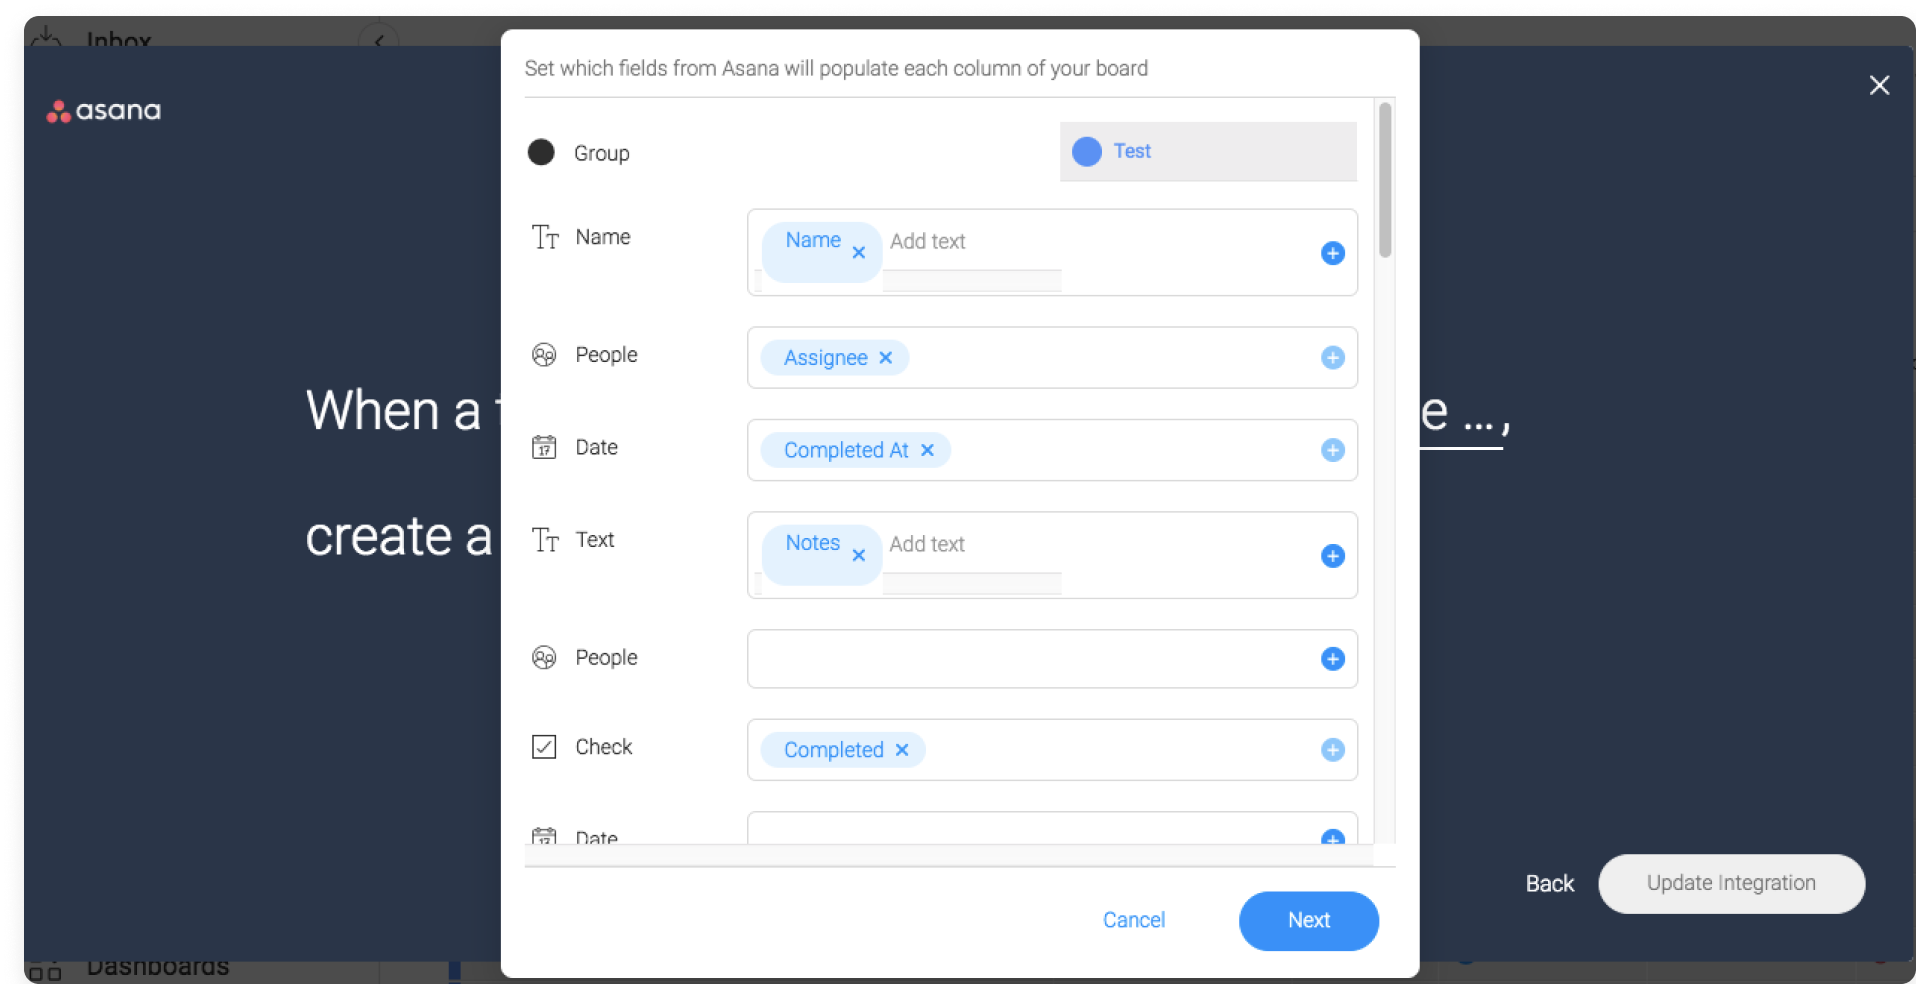The image size is (1916, 984).
Task: Remove the Completed At tag
Action: (x=927, y=450)
